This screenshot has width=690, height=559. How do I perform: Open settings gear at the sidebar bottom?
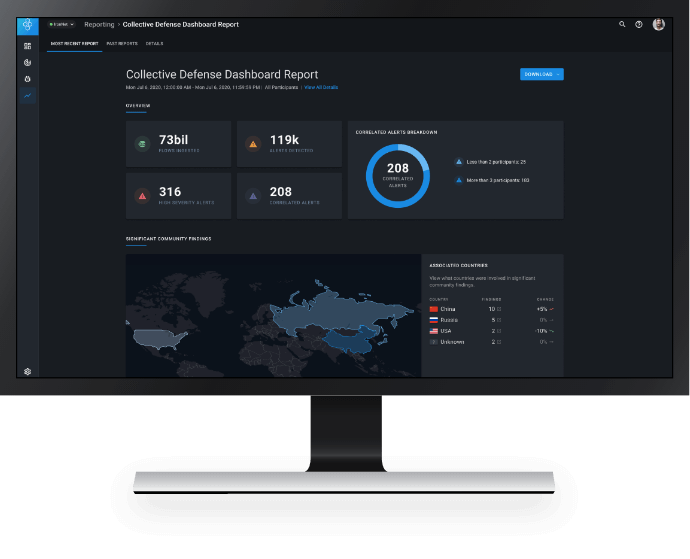27,371
